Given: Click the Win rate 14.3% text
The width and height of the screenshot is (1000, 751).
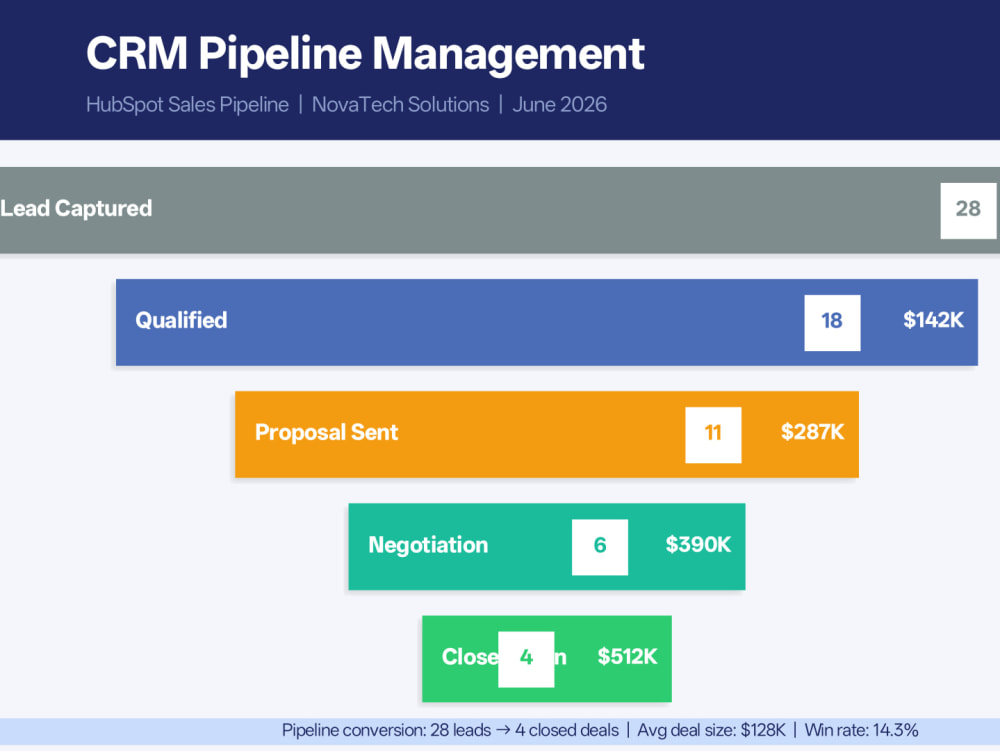Looking at the screenshot, I should click(861, 731).
